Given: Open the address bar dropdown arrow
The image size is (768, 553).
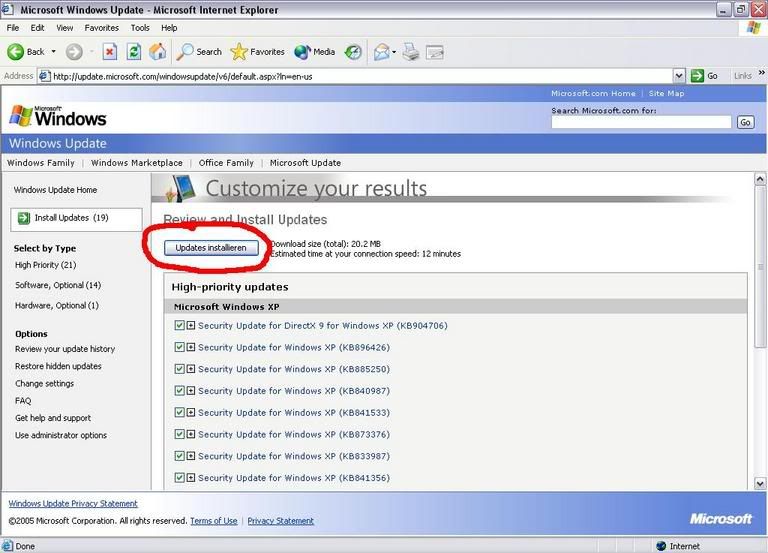Looking at the screenshot, I should pos(679,76).
